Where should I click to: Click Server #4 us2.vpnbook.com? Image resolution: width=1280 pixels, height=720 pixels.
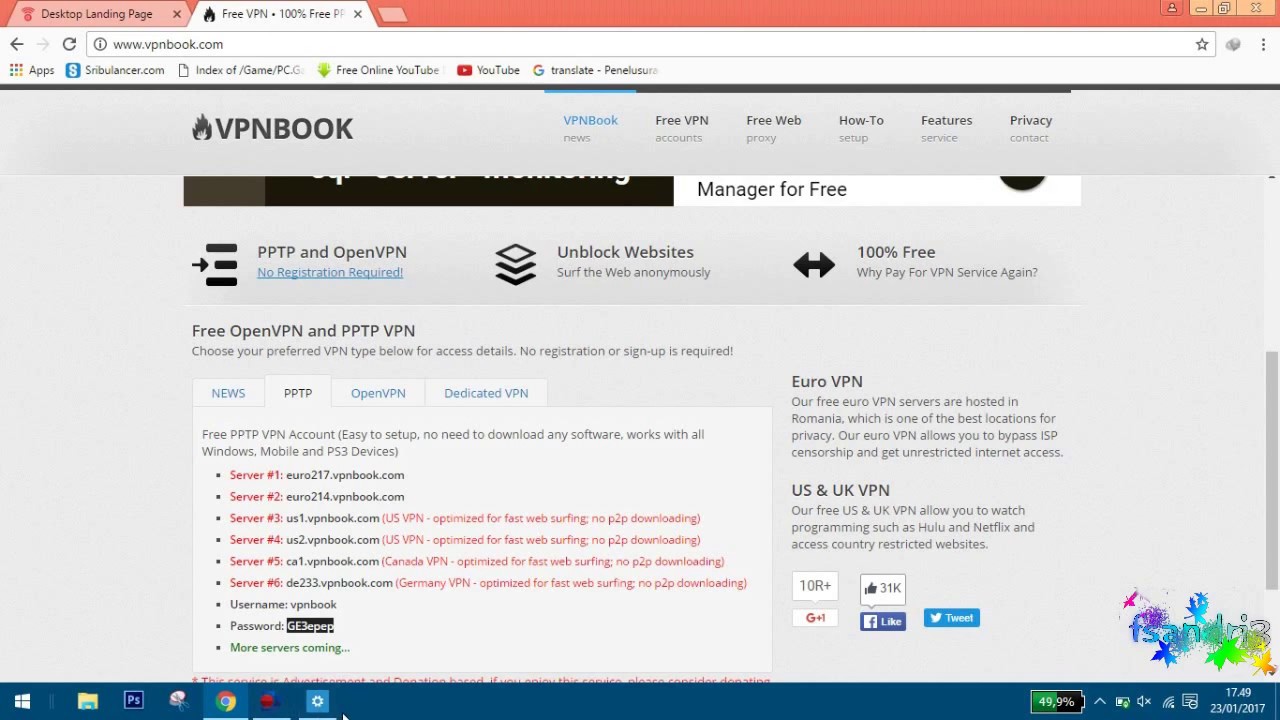(x=465, y=540)
